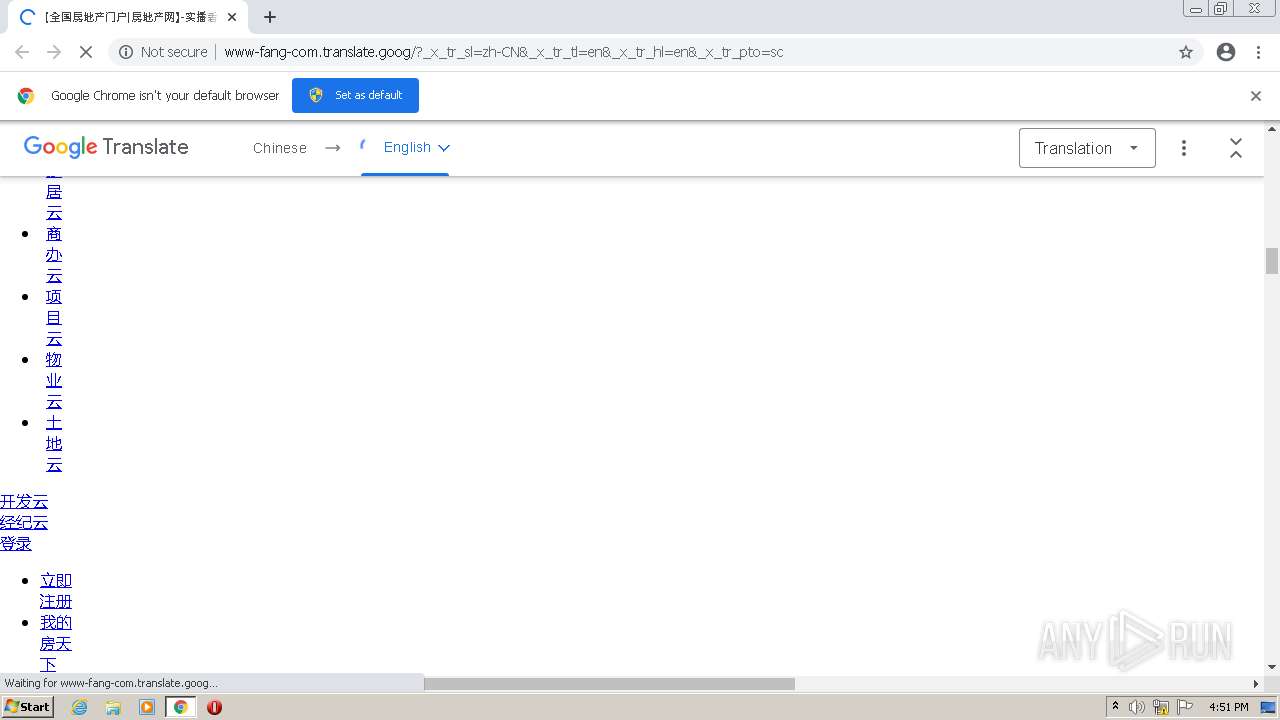Click the address bar URL
The image size is (1280, 720).
[503, 52]
